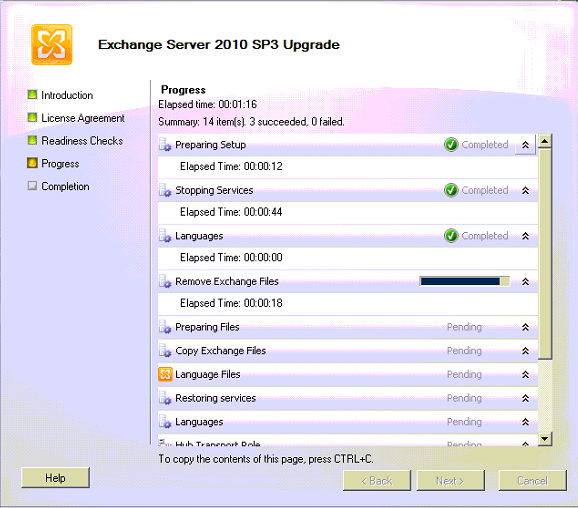Click Completed status for Stopping Services
Screen dimensions: 578x508
[x=485, y=190]
